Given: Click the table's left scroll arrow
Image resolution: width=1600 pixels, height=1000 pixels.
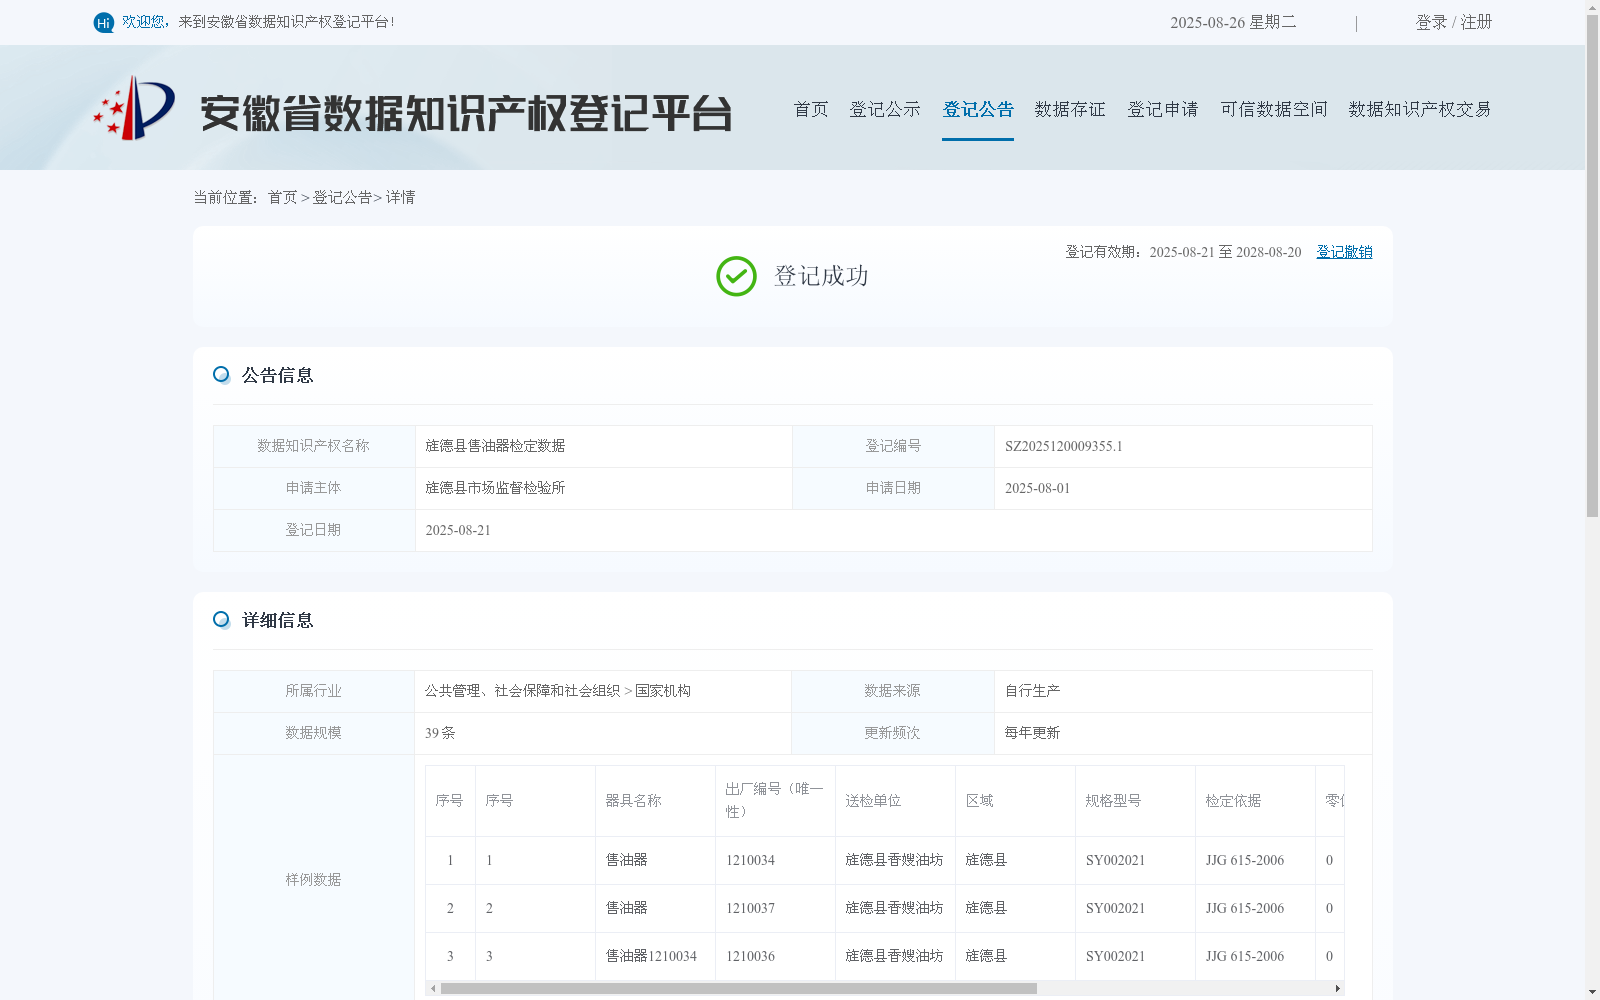Looking at the screenshot, I should pyautogui.click(x=433, y=988).
